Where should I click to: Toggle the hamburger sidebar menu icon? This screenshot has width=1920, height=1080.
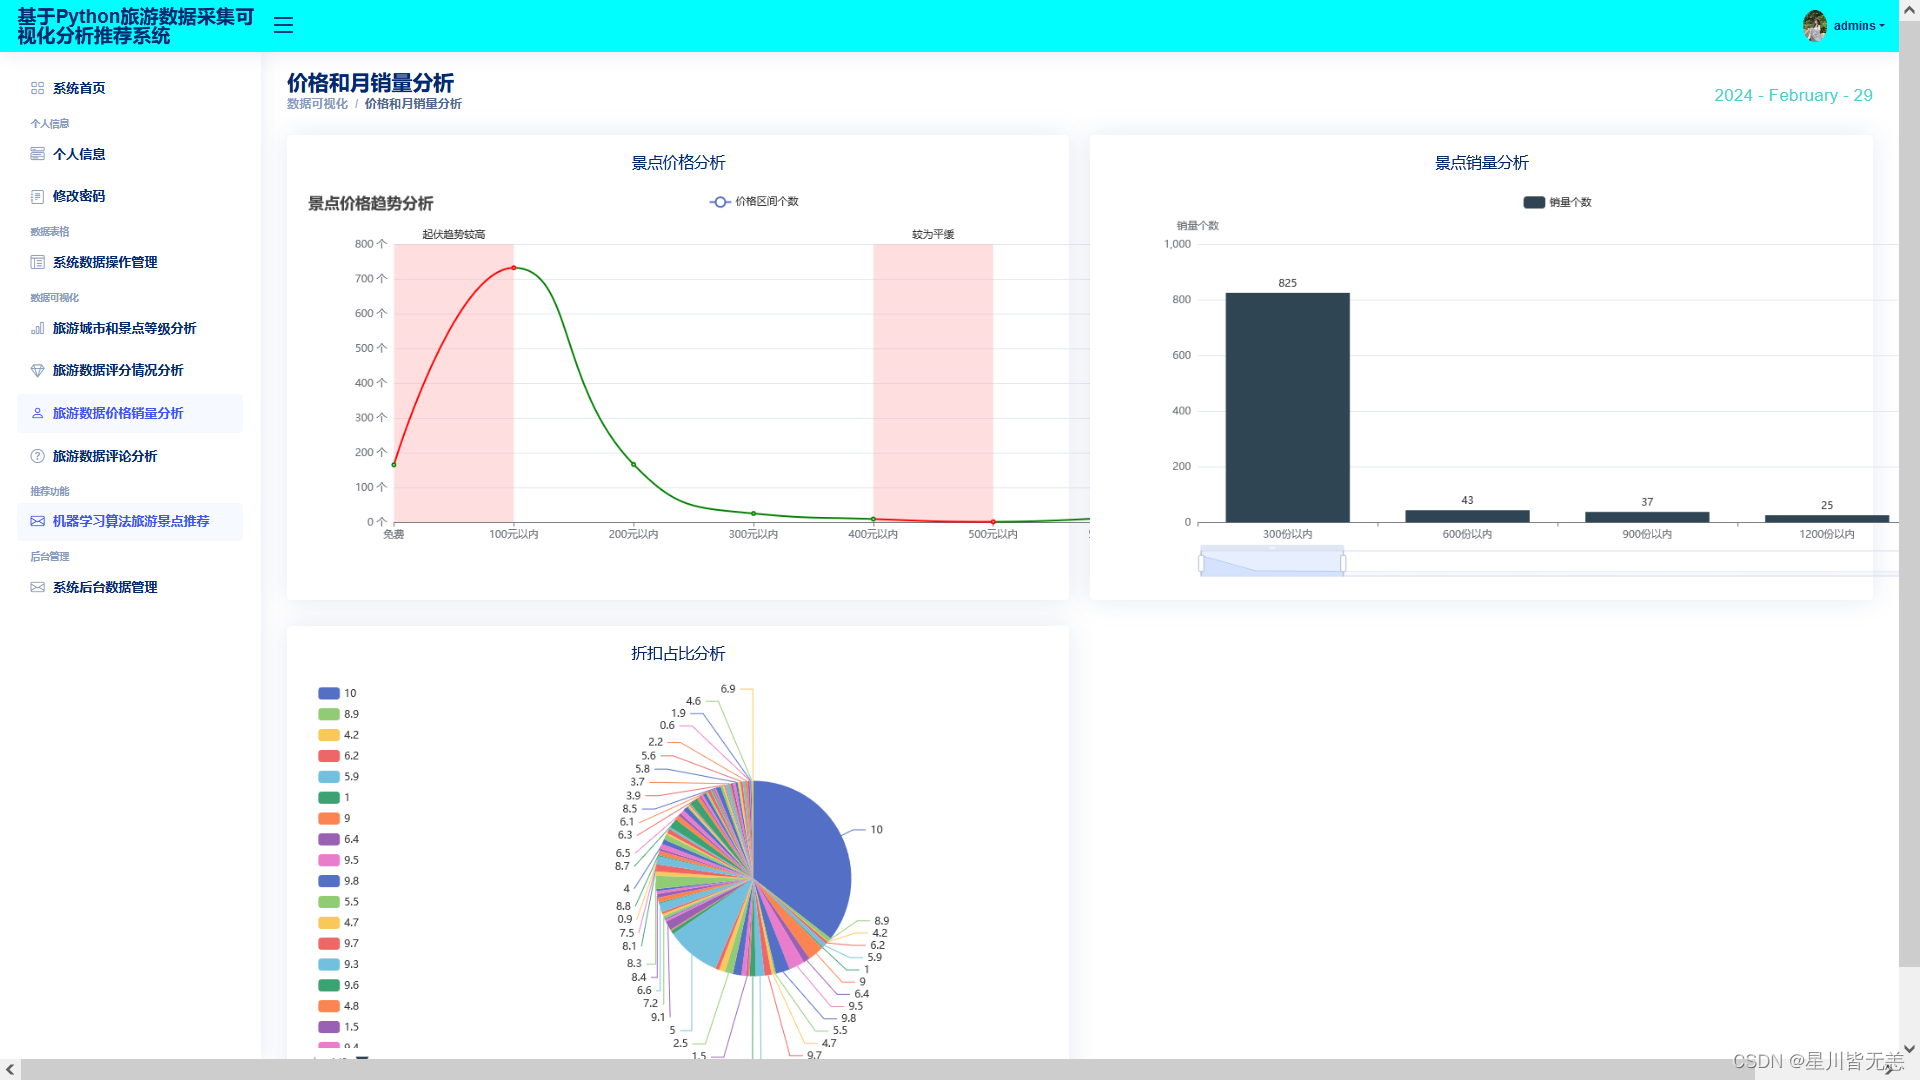283,26
